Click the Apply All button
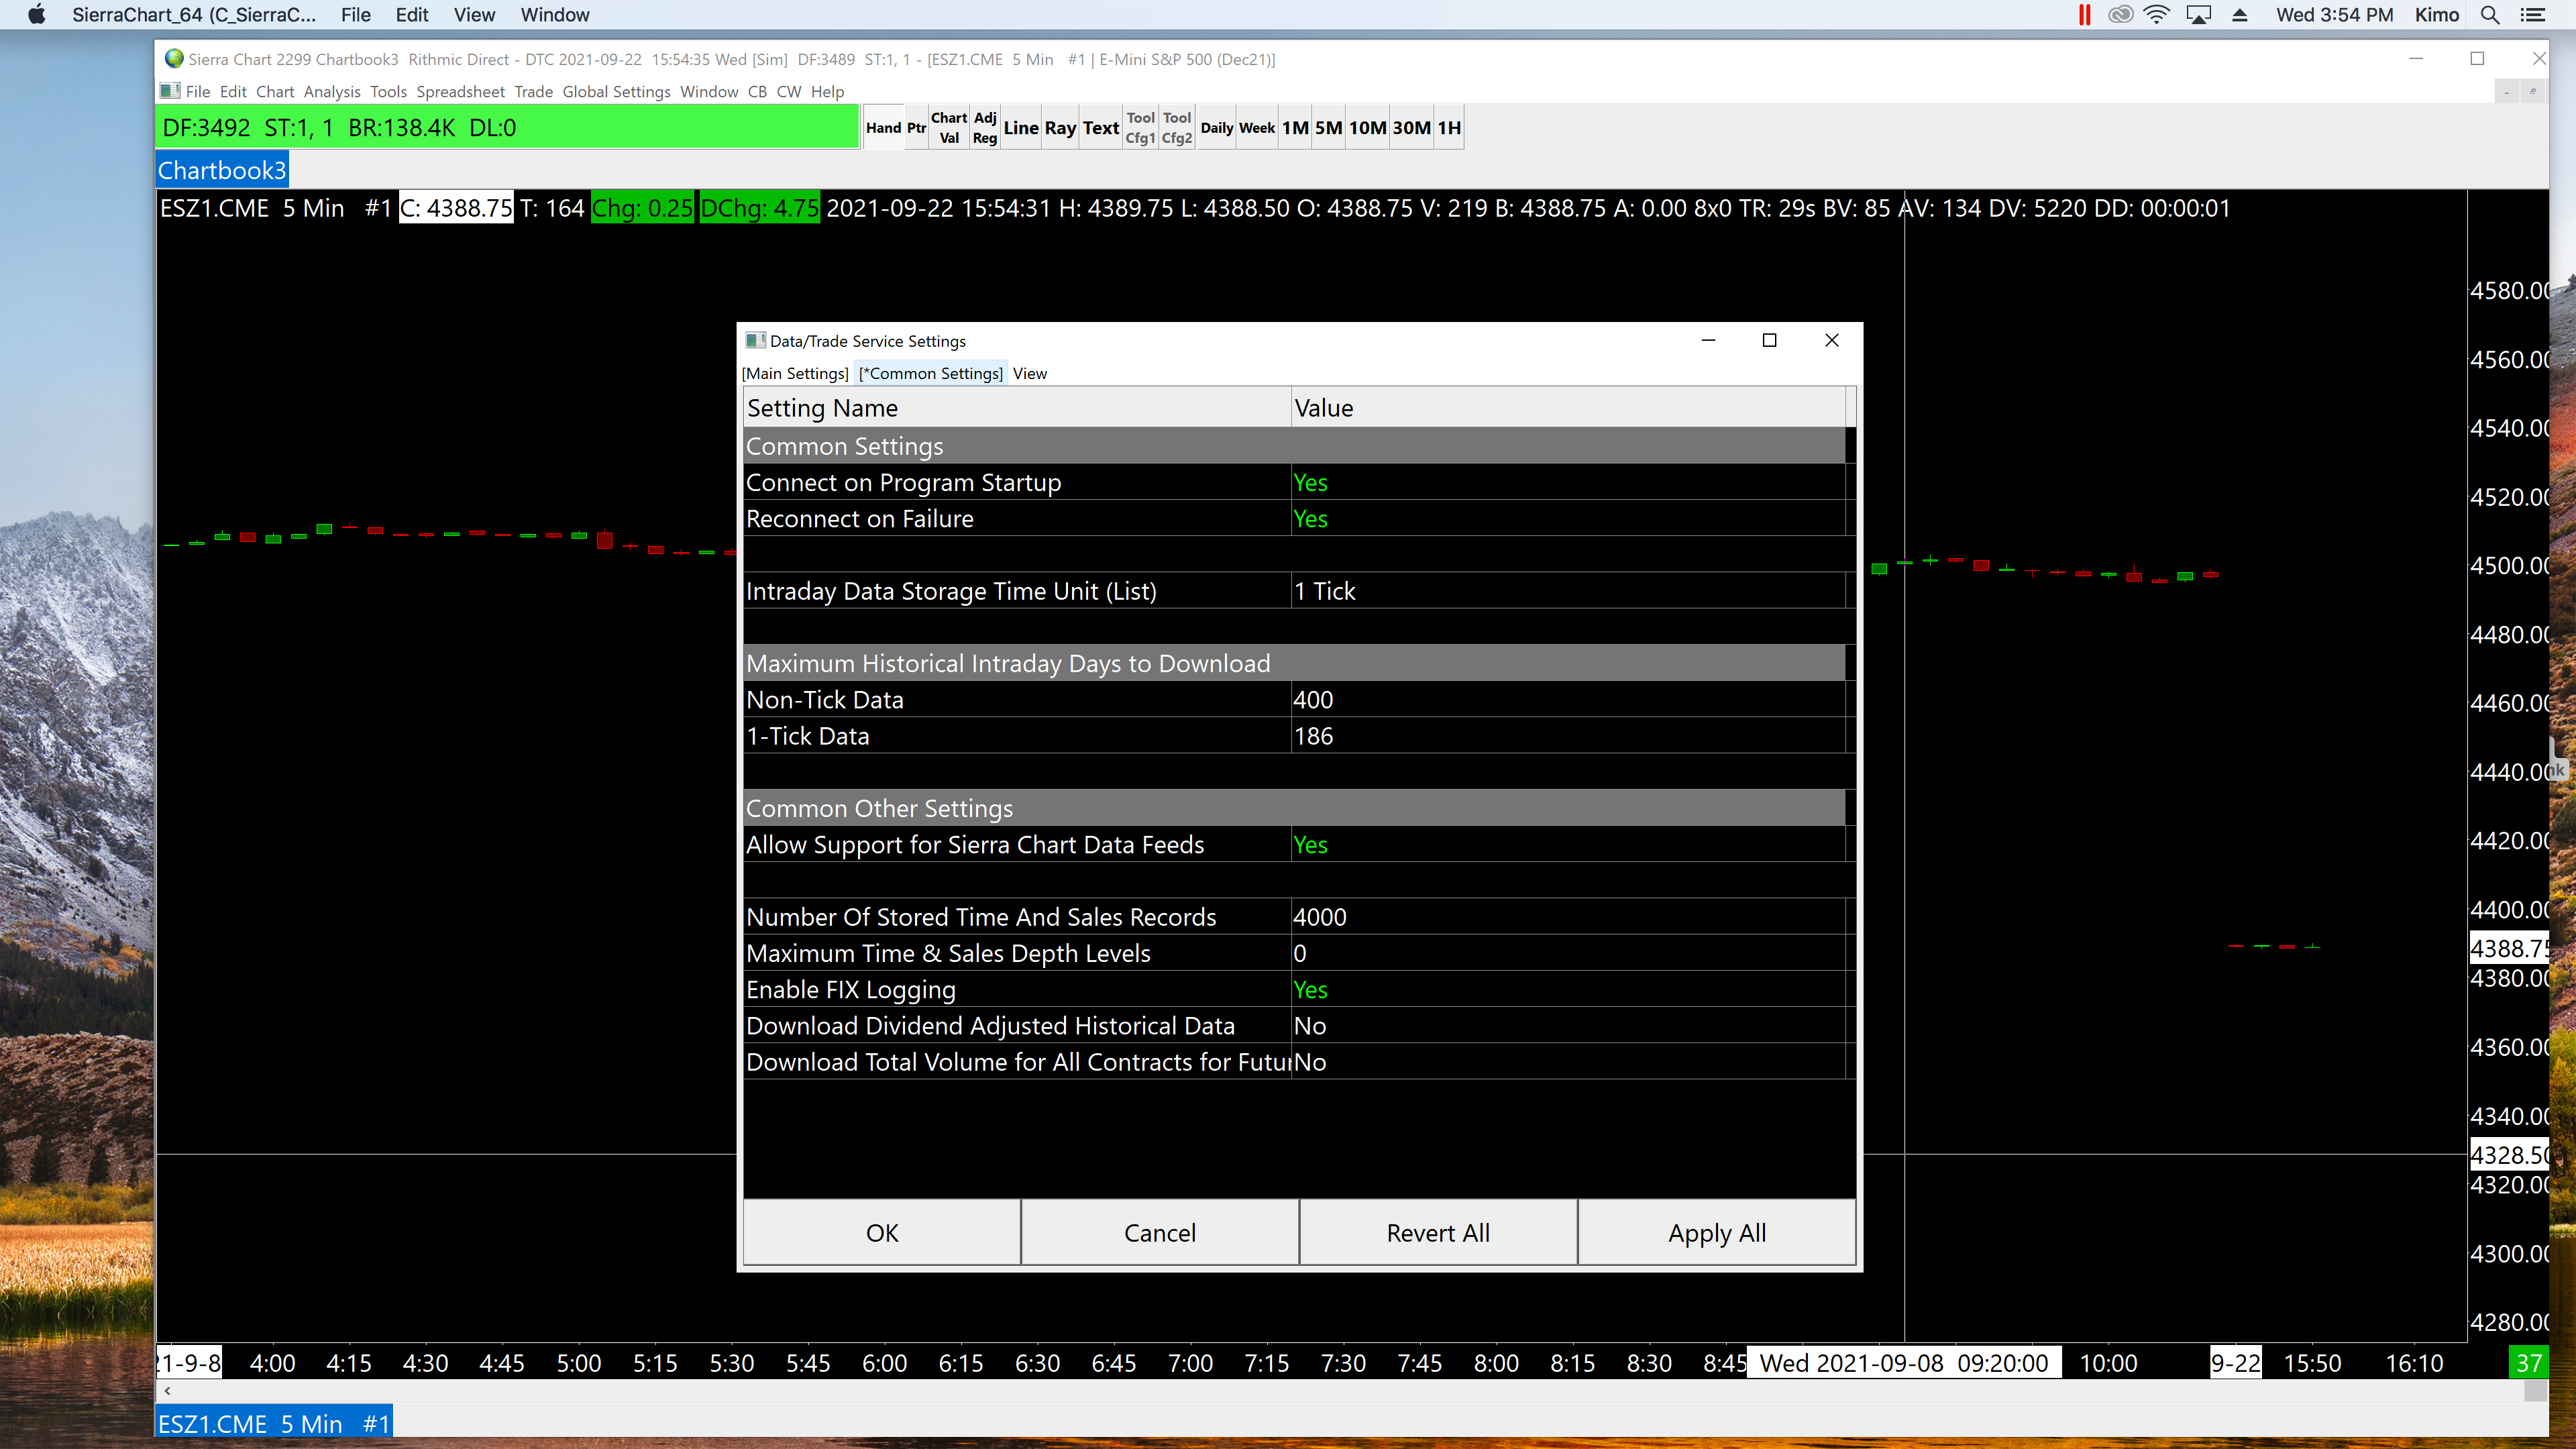Image resolution: width=2576 pixels, height=1449 pixels. click(x=1716, y=1233)
